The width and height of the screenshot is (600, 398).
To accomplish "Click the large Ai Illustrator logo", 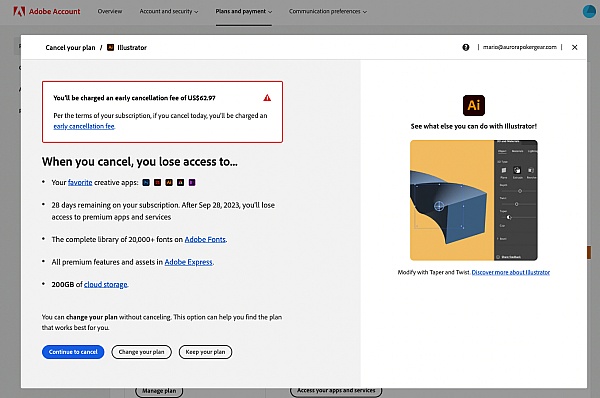I will tap(474, 105).
